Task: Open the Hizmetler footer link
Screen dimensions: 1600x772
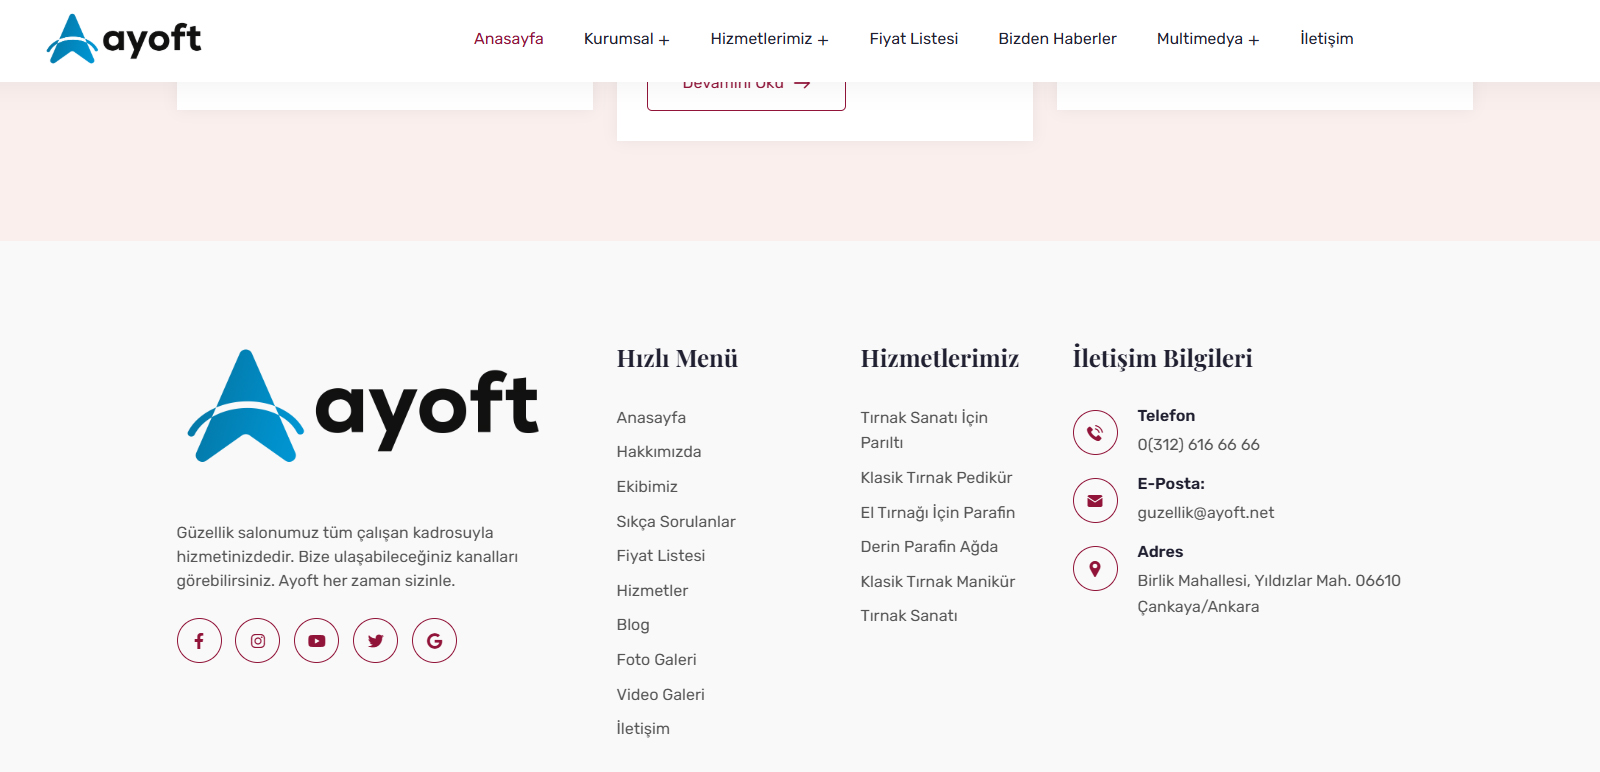Action: (x=652, y=591)
